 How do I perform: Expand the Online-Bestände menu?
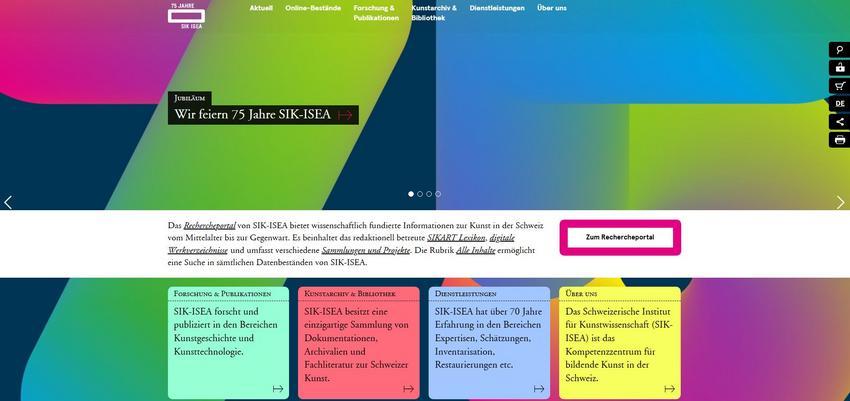pos(312,8)
